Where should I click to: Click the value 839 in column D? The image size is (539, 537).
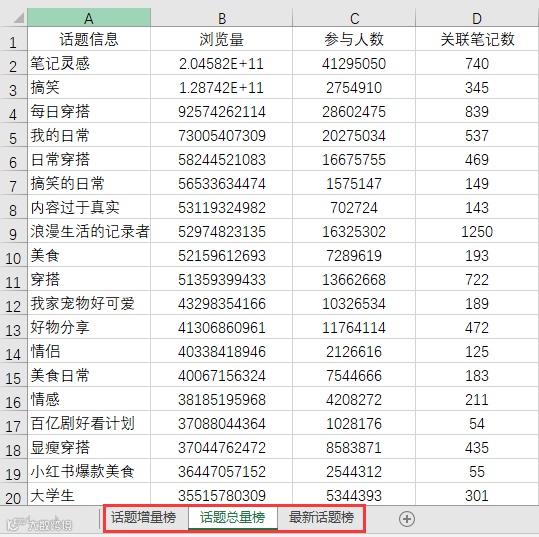[477, 112]
